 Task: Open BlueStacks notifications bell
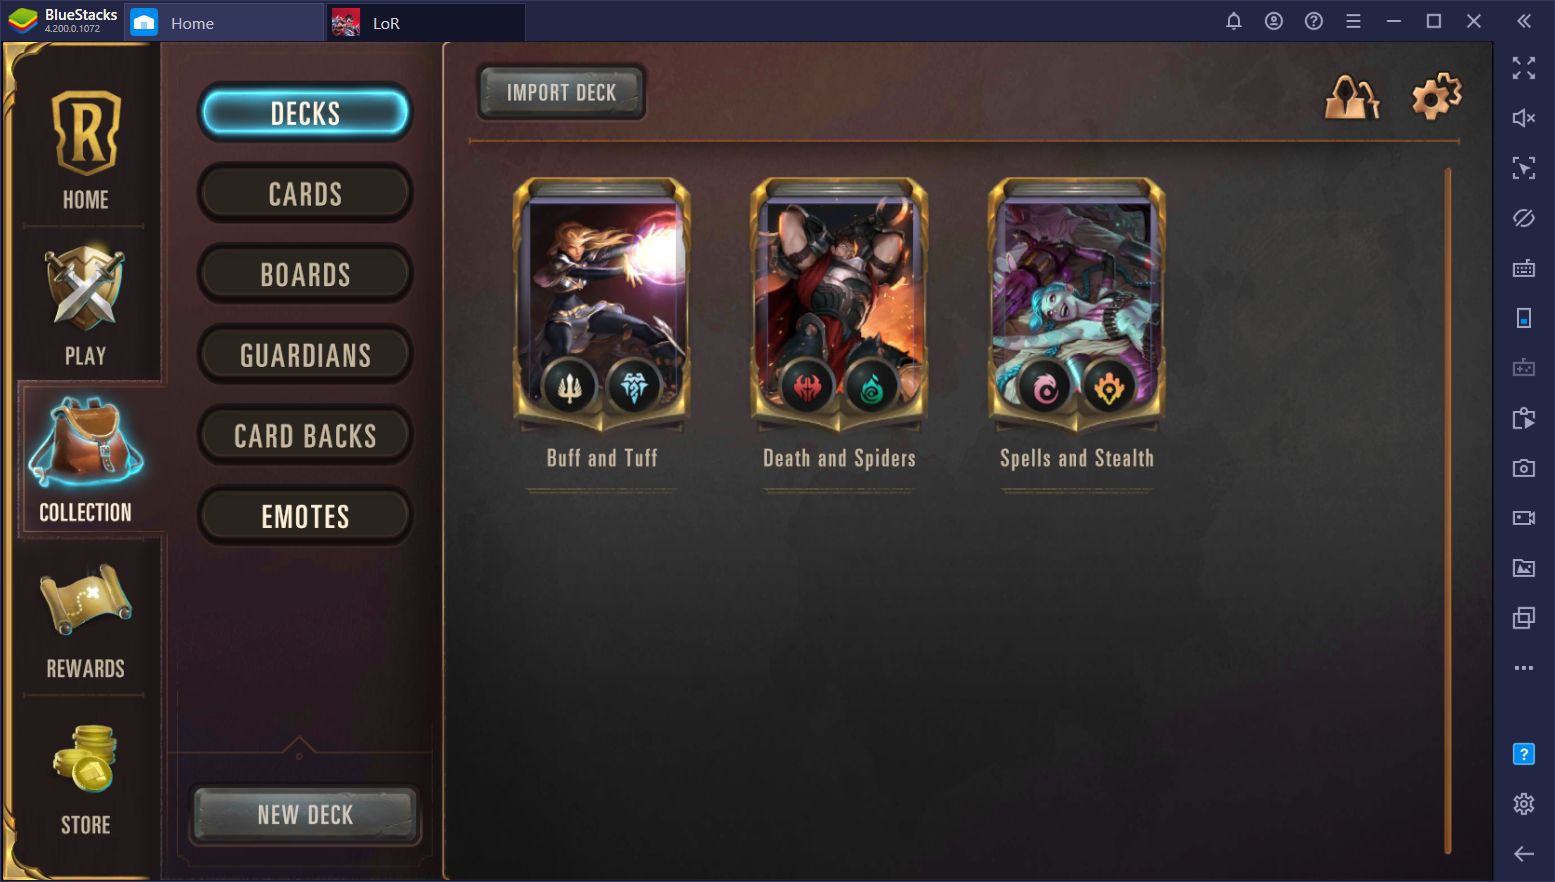click(1234, 21)
